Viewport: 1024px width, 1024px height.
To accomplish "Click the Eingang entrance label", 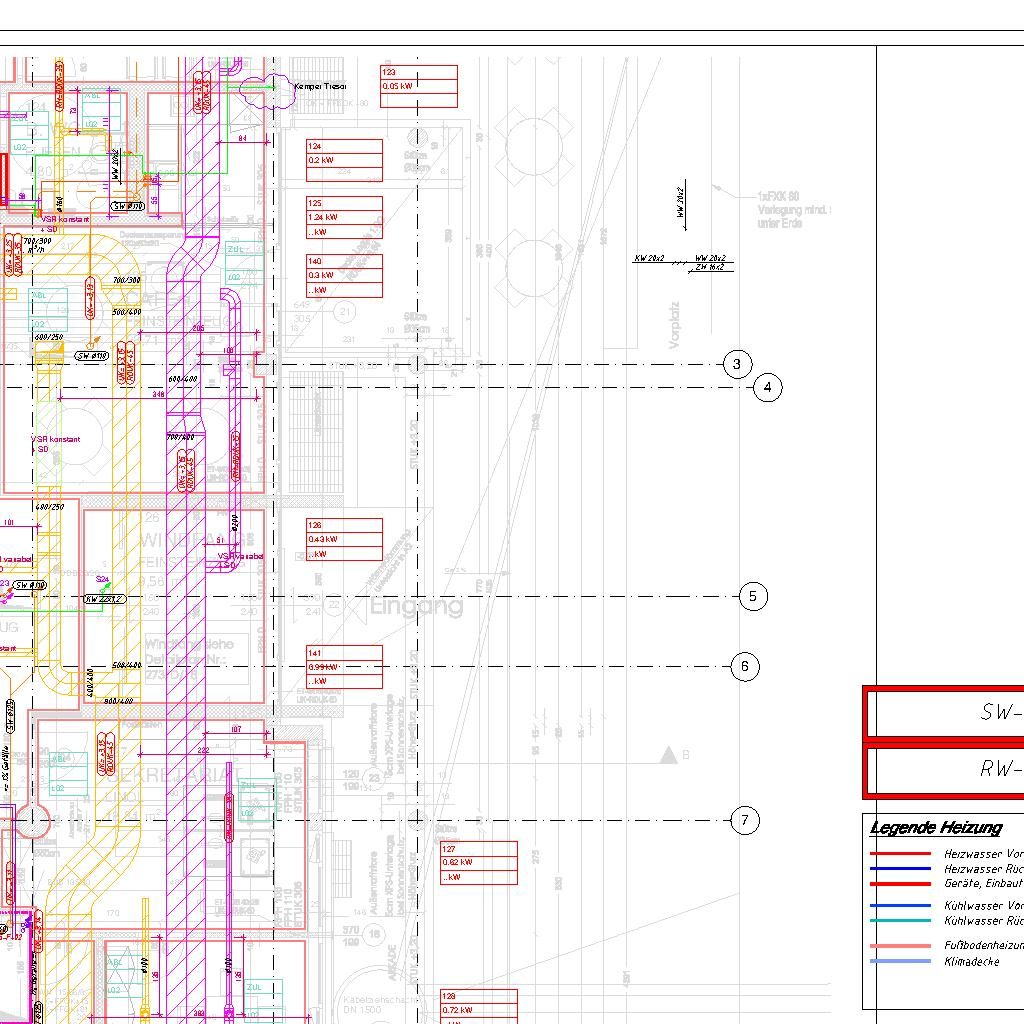I will pyautogui.click(x=417, y=606).
